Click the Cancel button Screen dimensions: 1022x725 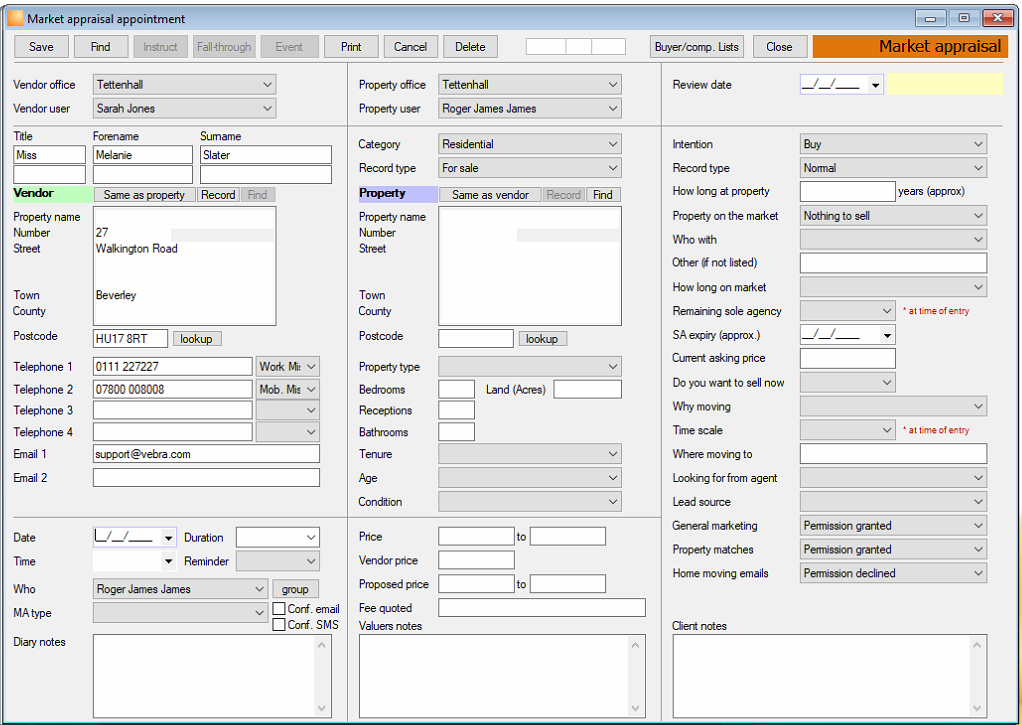point(410,47)
